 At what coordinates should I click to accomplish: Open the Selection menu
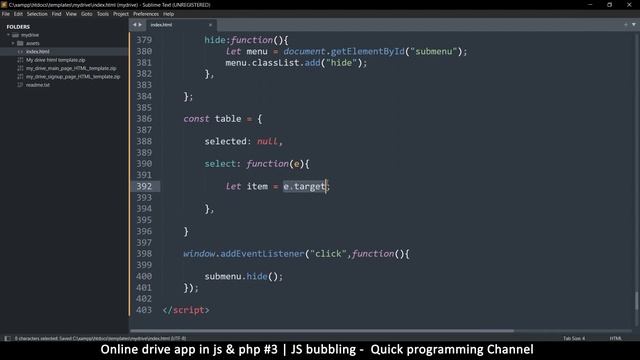pos(37,14)
